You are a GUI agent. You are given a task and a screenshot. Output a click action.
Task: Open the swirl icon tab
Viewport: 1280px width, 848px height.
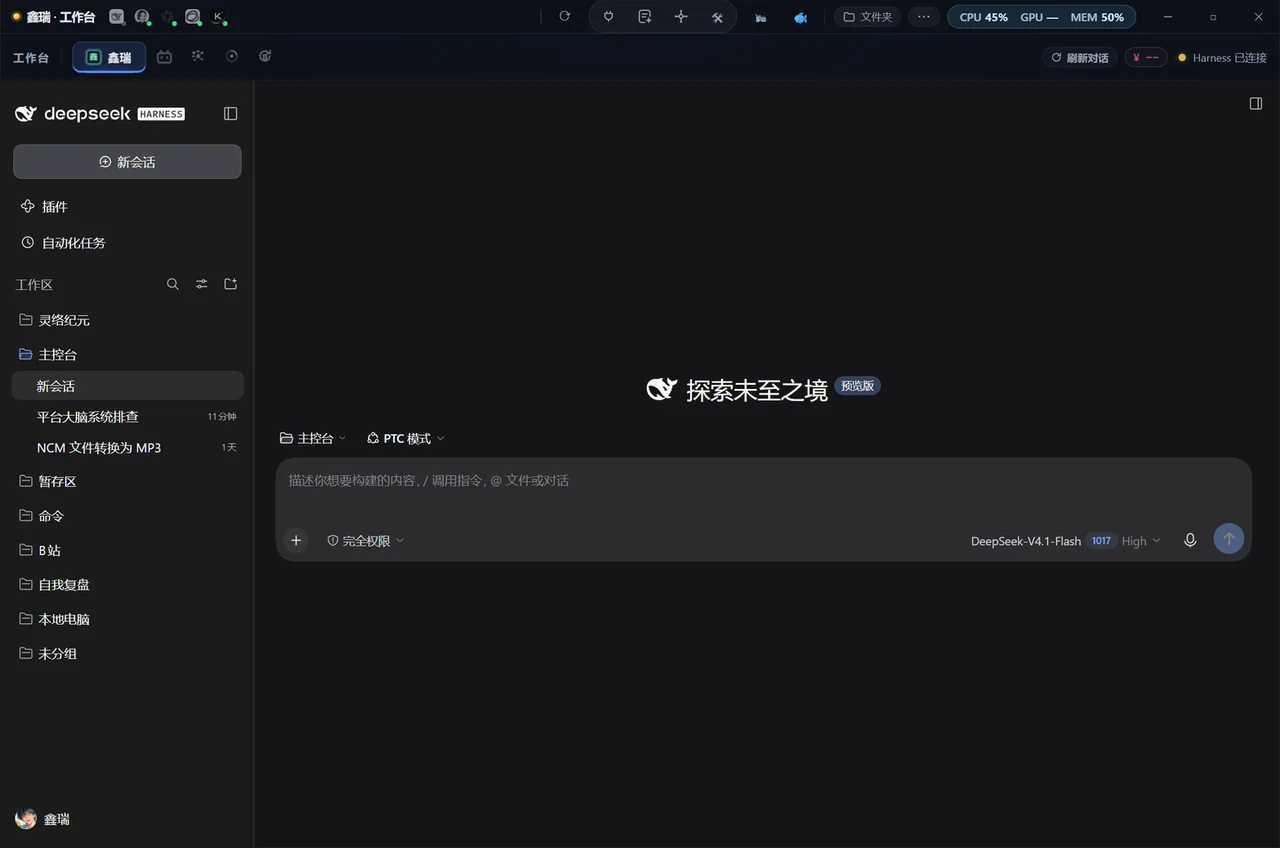tap(265, 57)
